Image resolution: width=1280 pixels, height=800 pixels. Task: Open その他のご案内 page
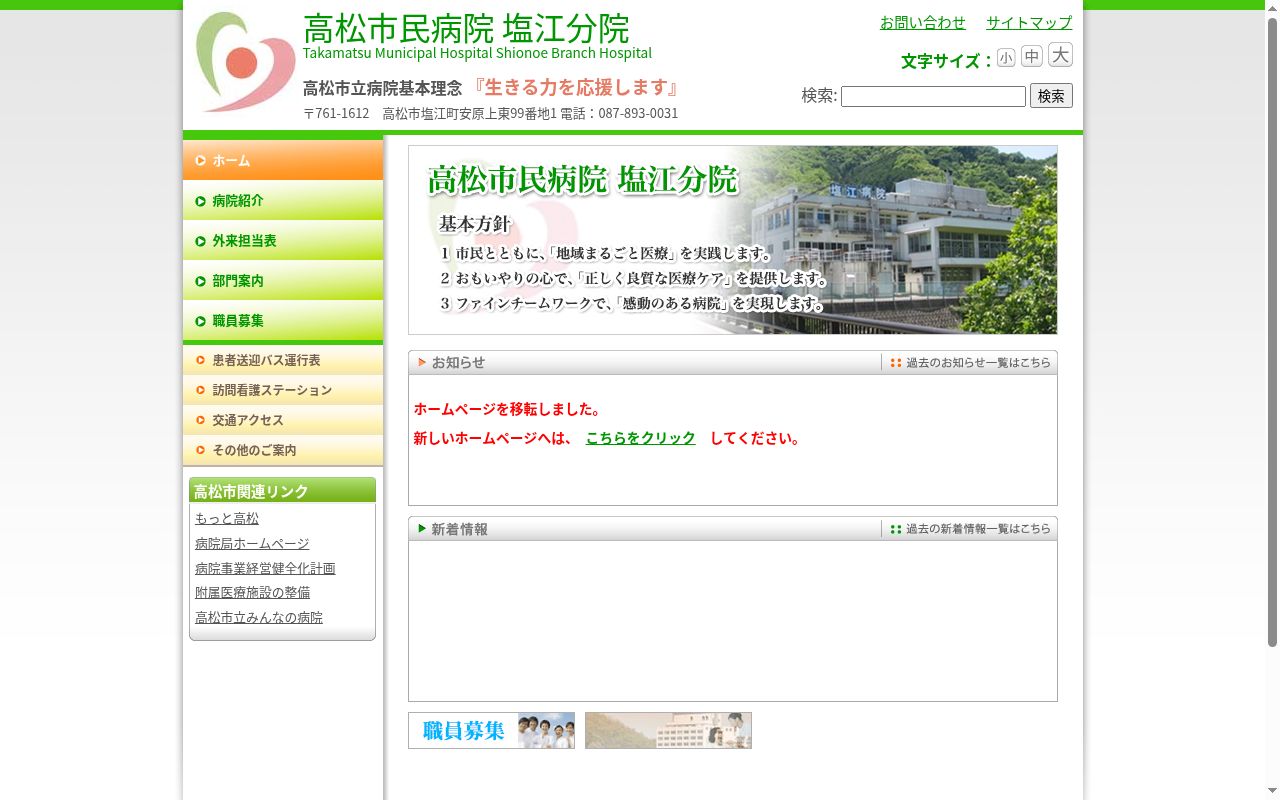coord(283,450)
